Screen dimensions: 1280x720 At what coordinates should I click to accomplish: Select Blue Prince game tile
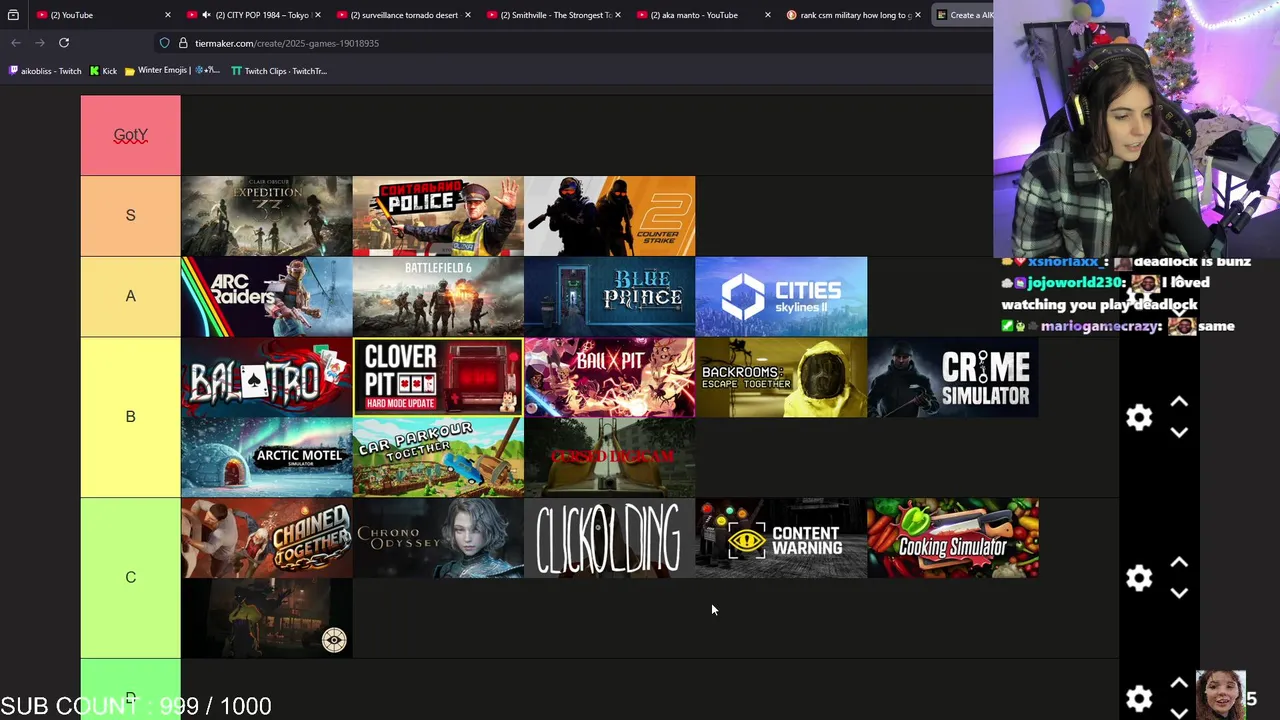coord(610,297)
